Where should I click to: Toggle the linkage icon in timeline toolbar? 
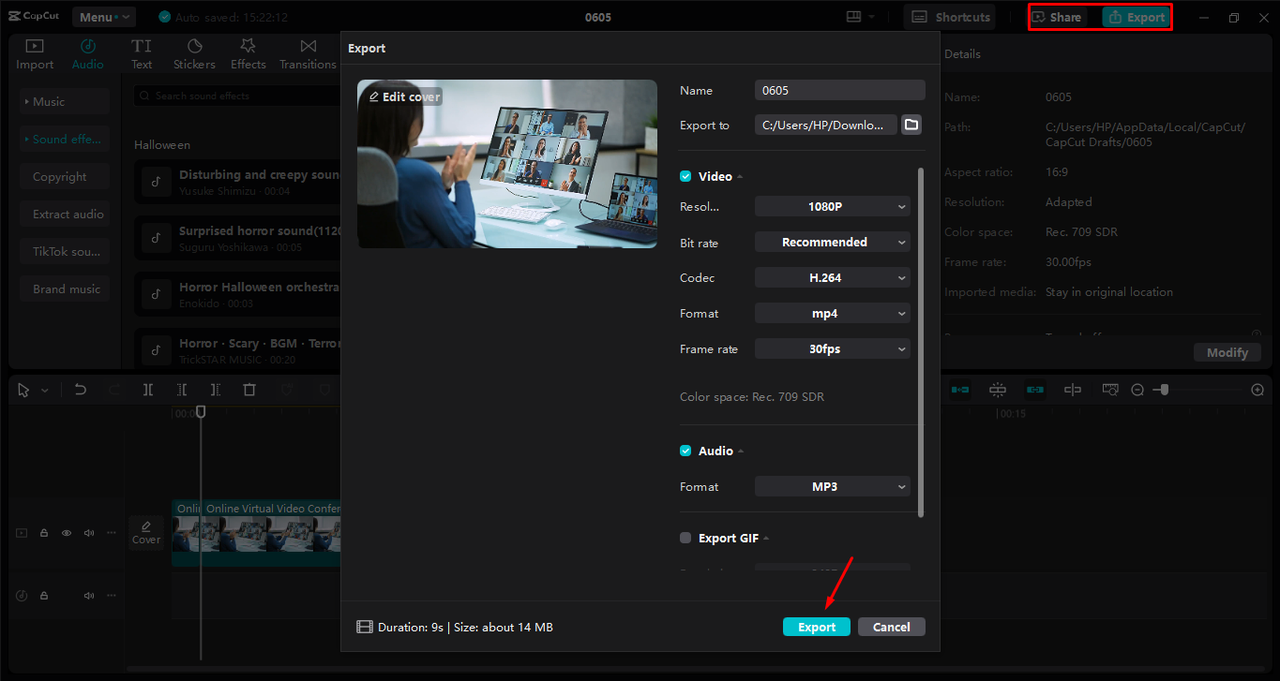(x=1035, y=390)
